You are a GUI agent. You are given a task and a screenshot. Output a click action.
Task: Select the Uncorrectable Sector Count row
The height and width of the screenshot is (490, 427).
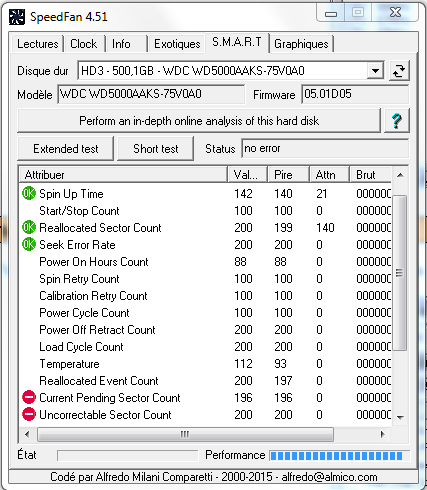[206, 415]
